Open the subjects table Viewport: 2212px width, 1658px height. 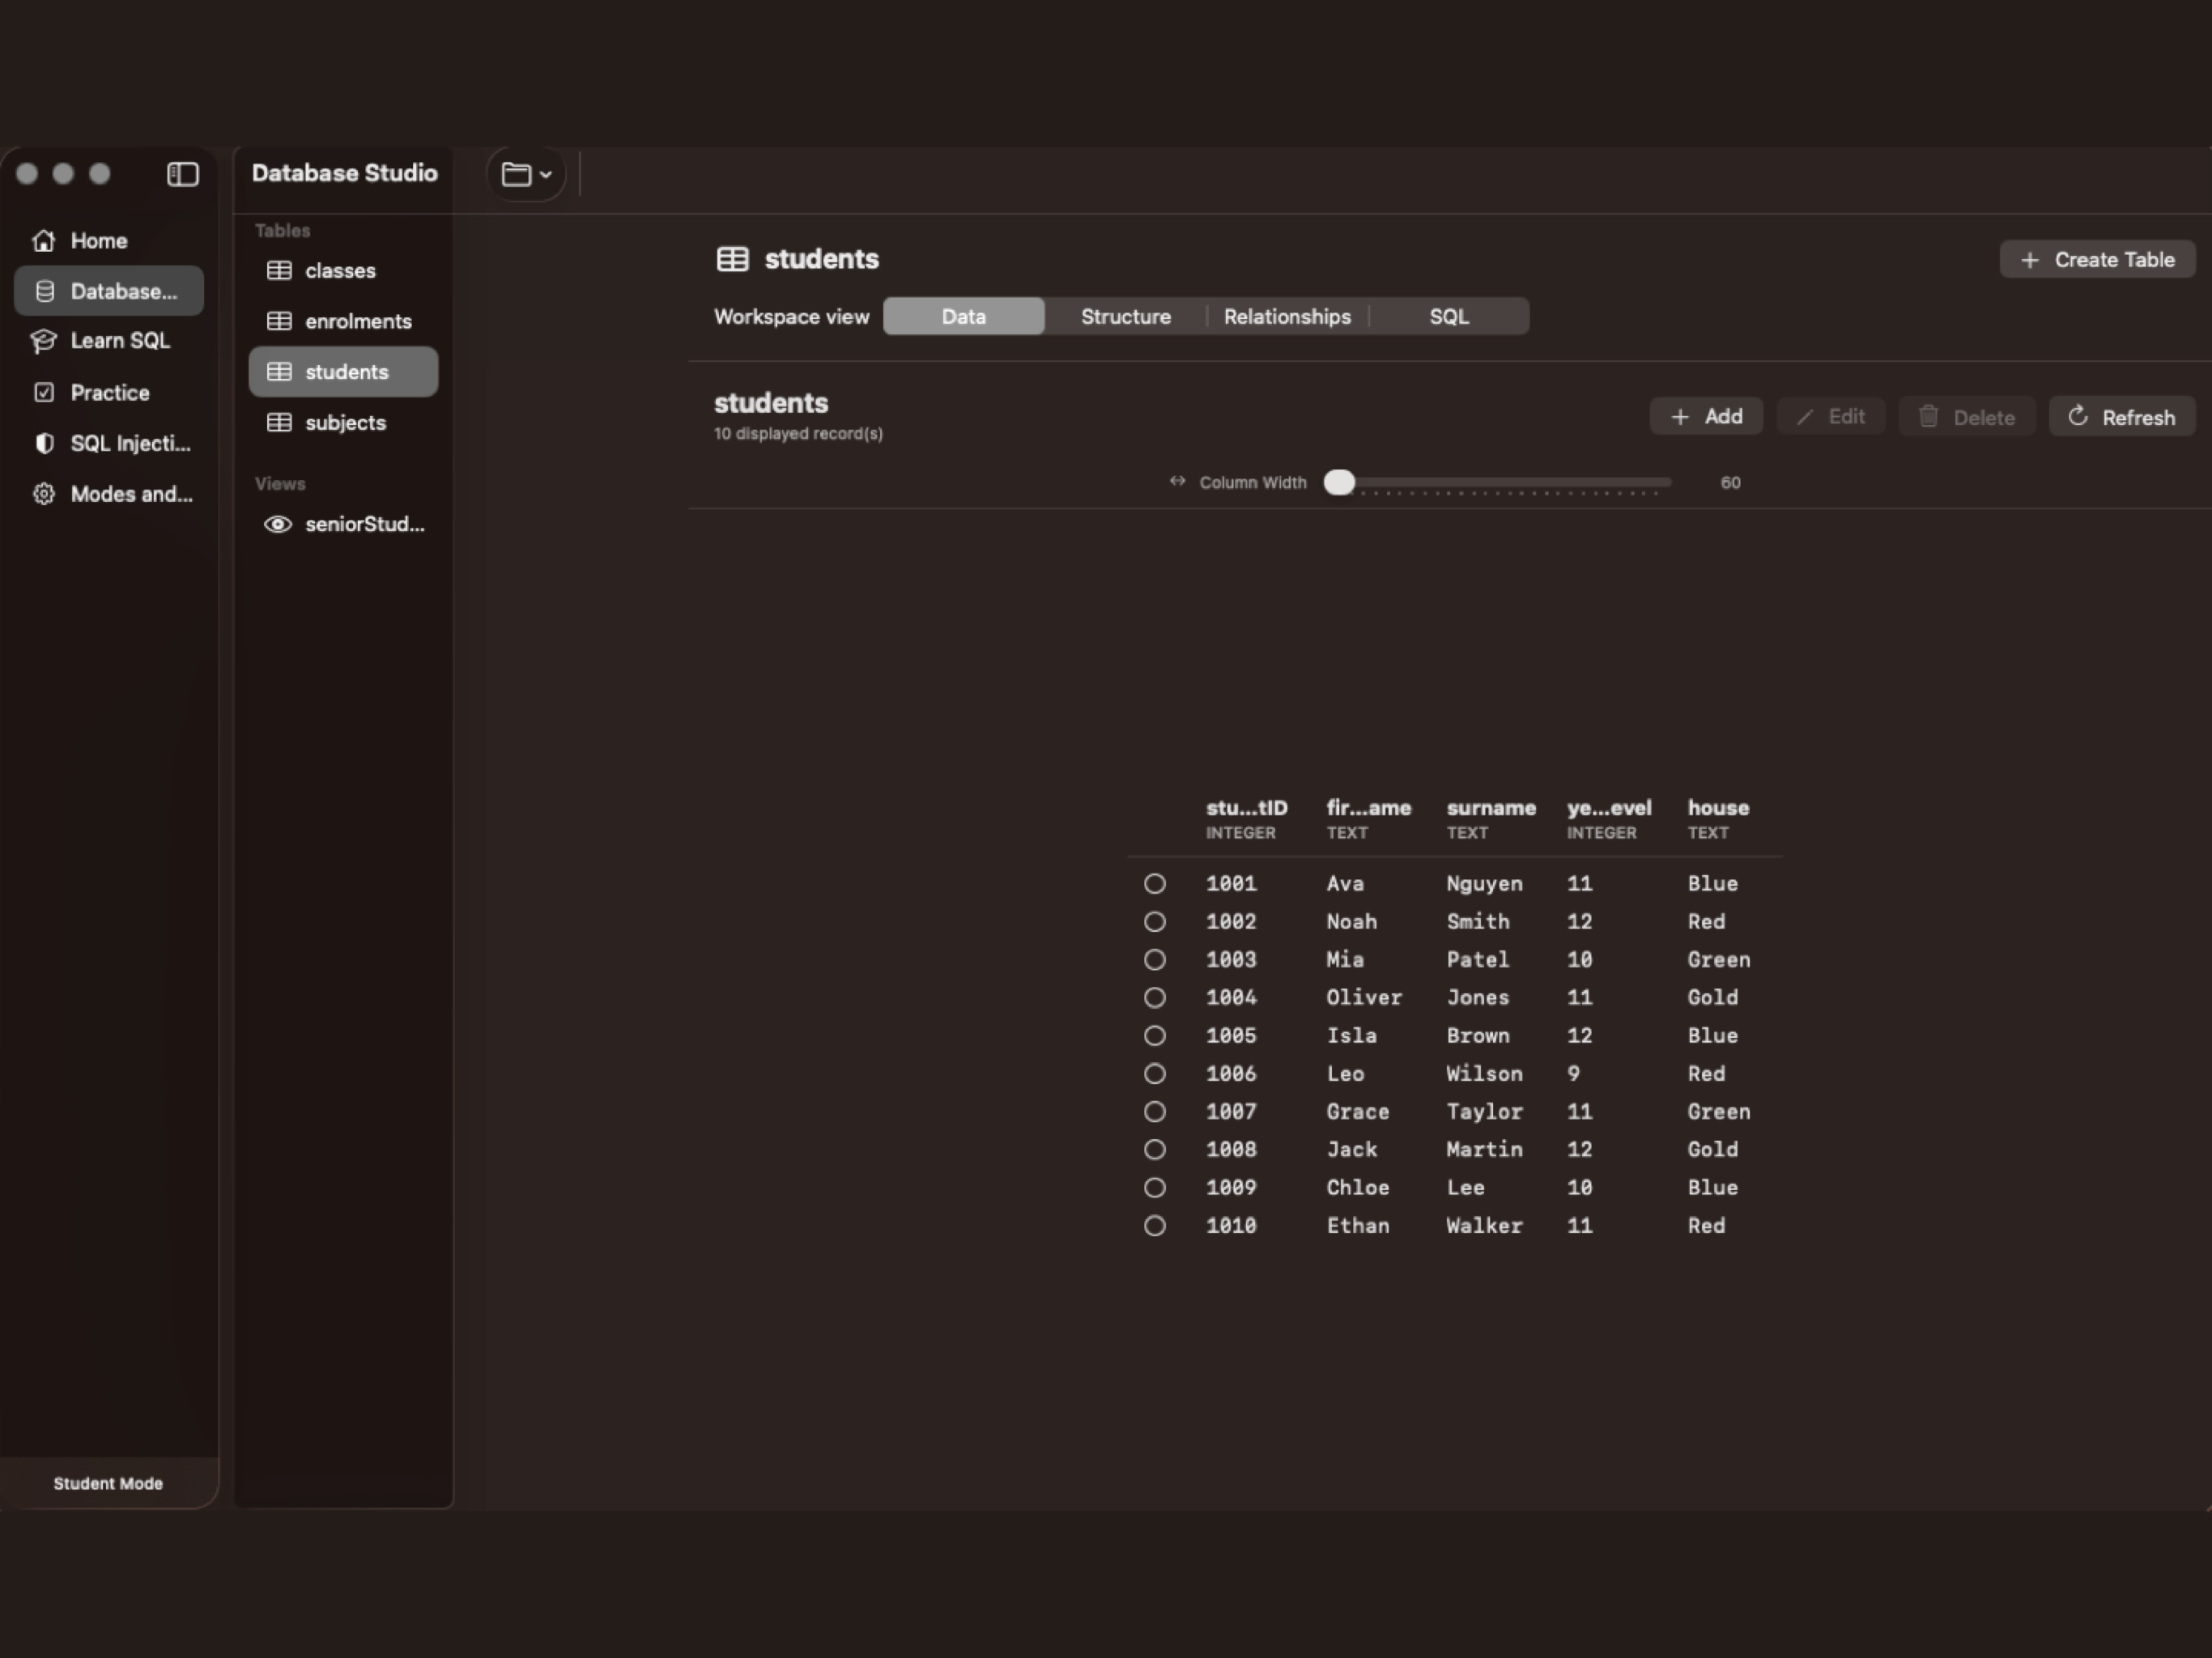(343, 423)
